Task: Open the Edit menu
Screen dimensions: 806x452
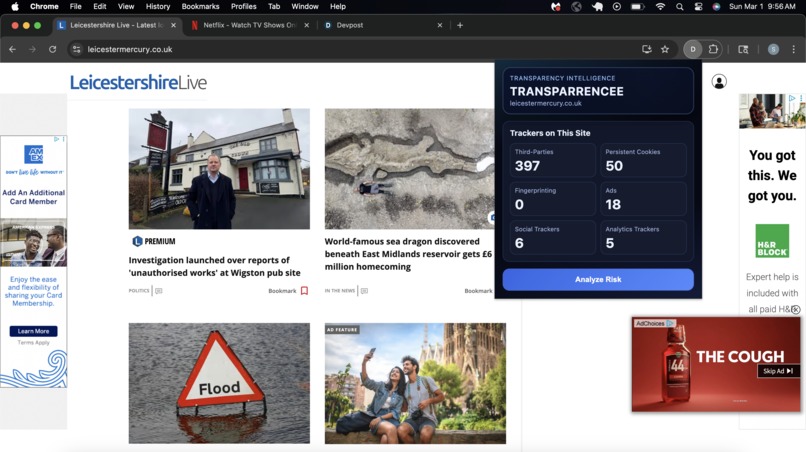Action: pos(100,7)
